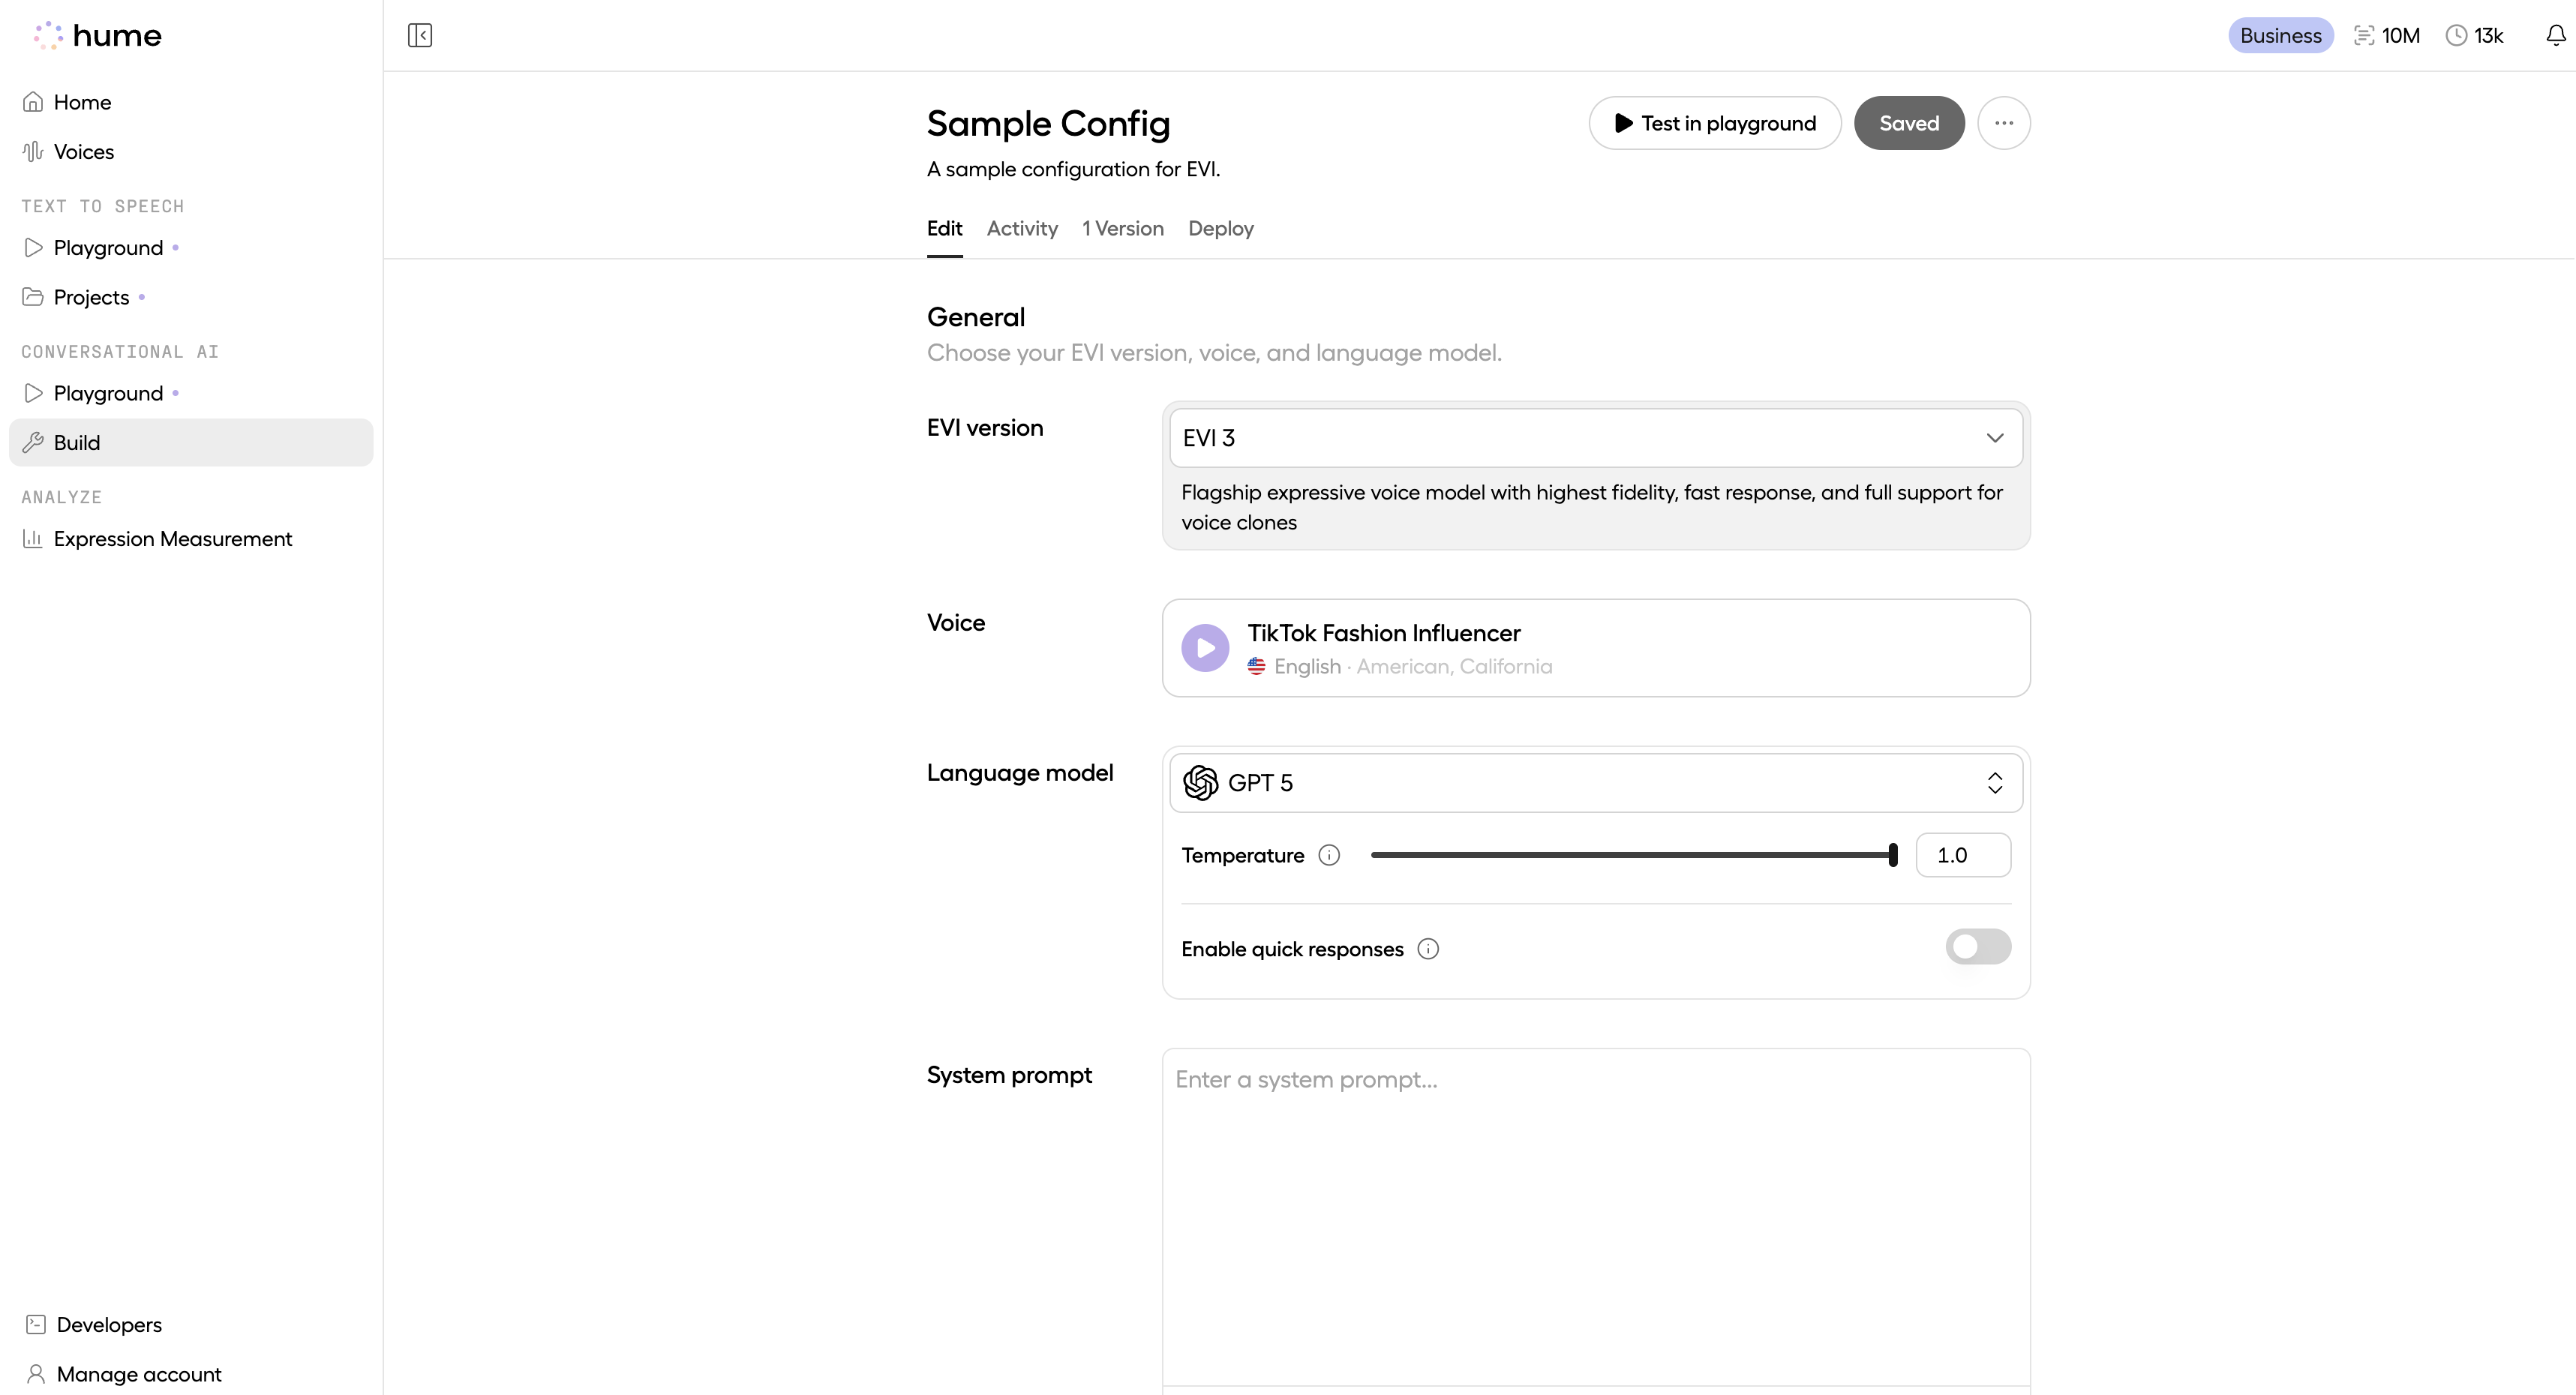Switch to the Deploy tab

(1220, 228)
